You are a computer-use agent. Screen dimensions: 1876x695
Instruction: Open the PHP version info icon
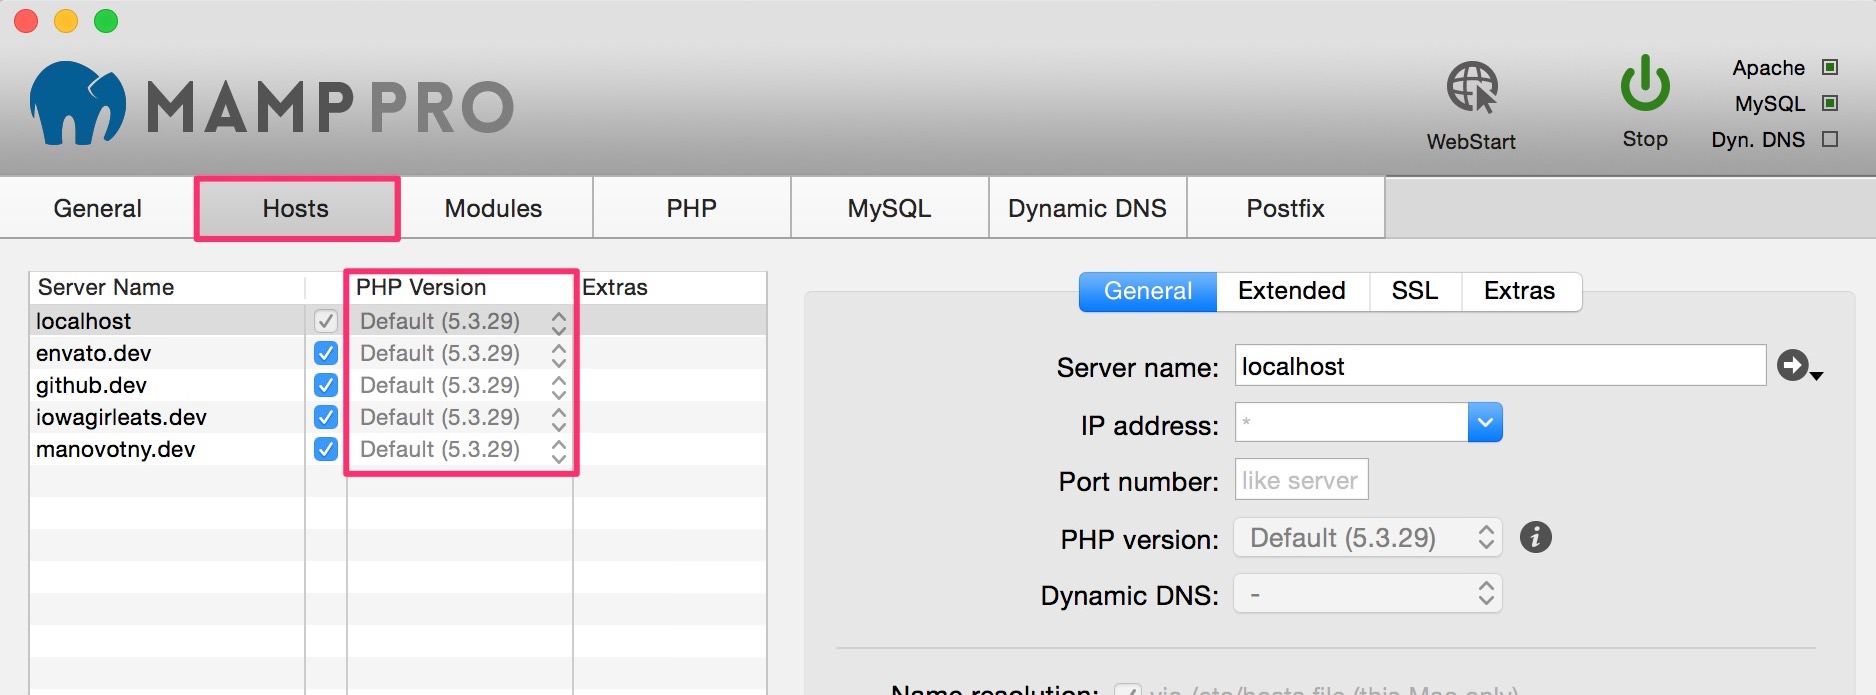pos(1536,537)
